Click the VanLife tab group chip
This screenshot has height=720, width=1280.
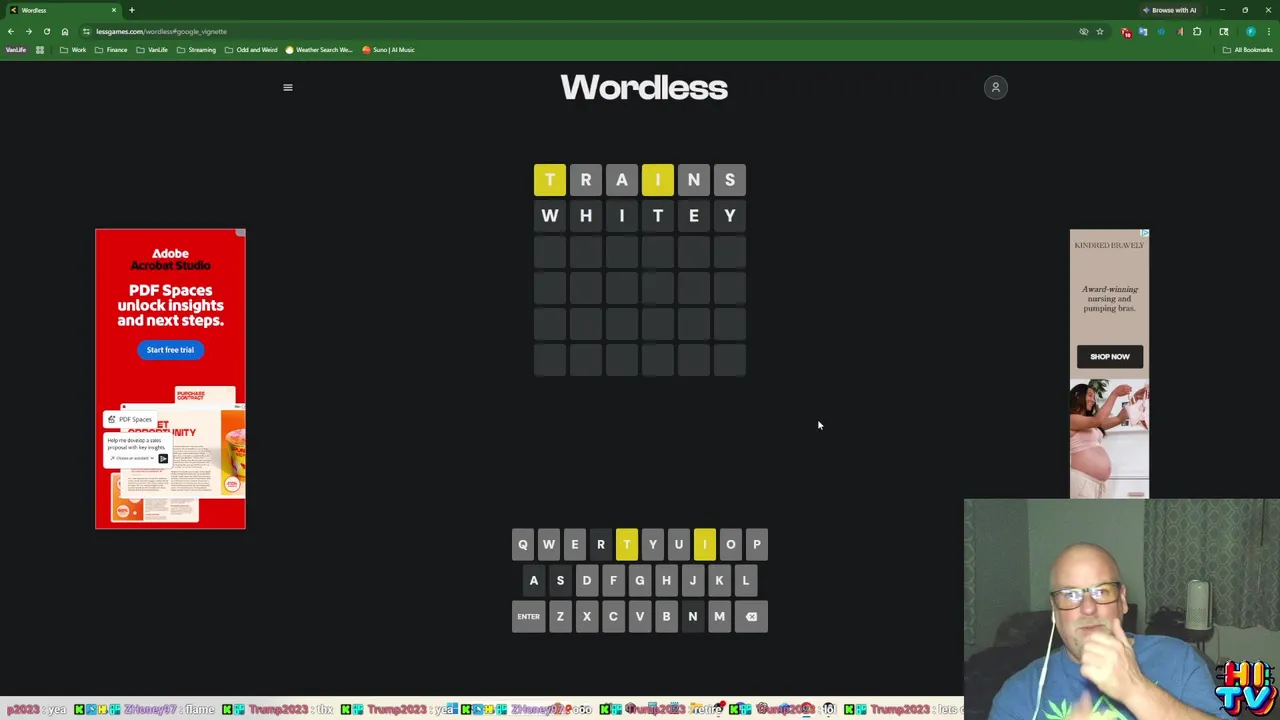pyautogui.click(x=16, y=50)
